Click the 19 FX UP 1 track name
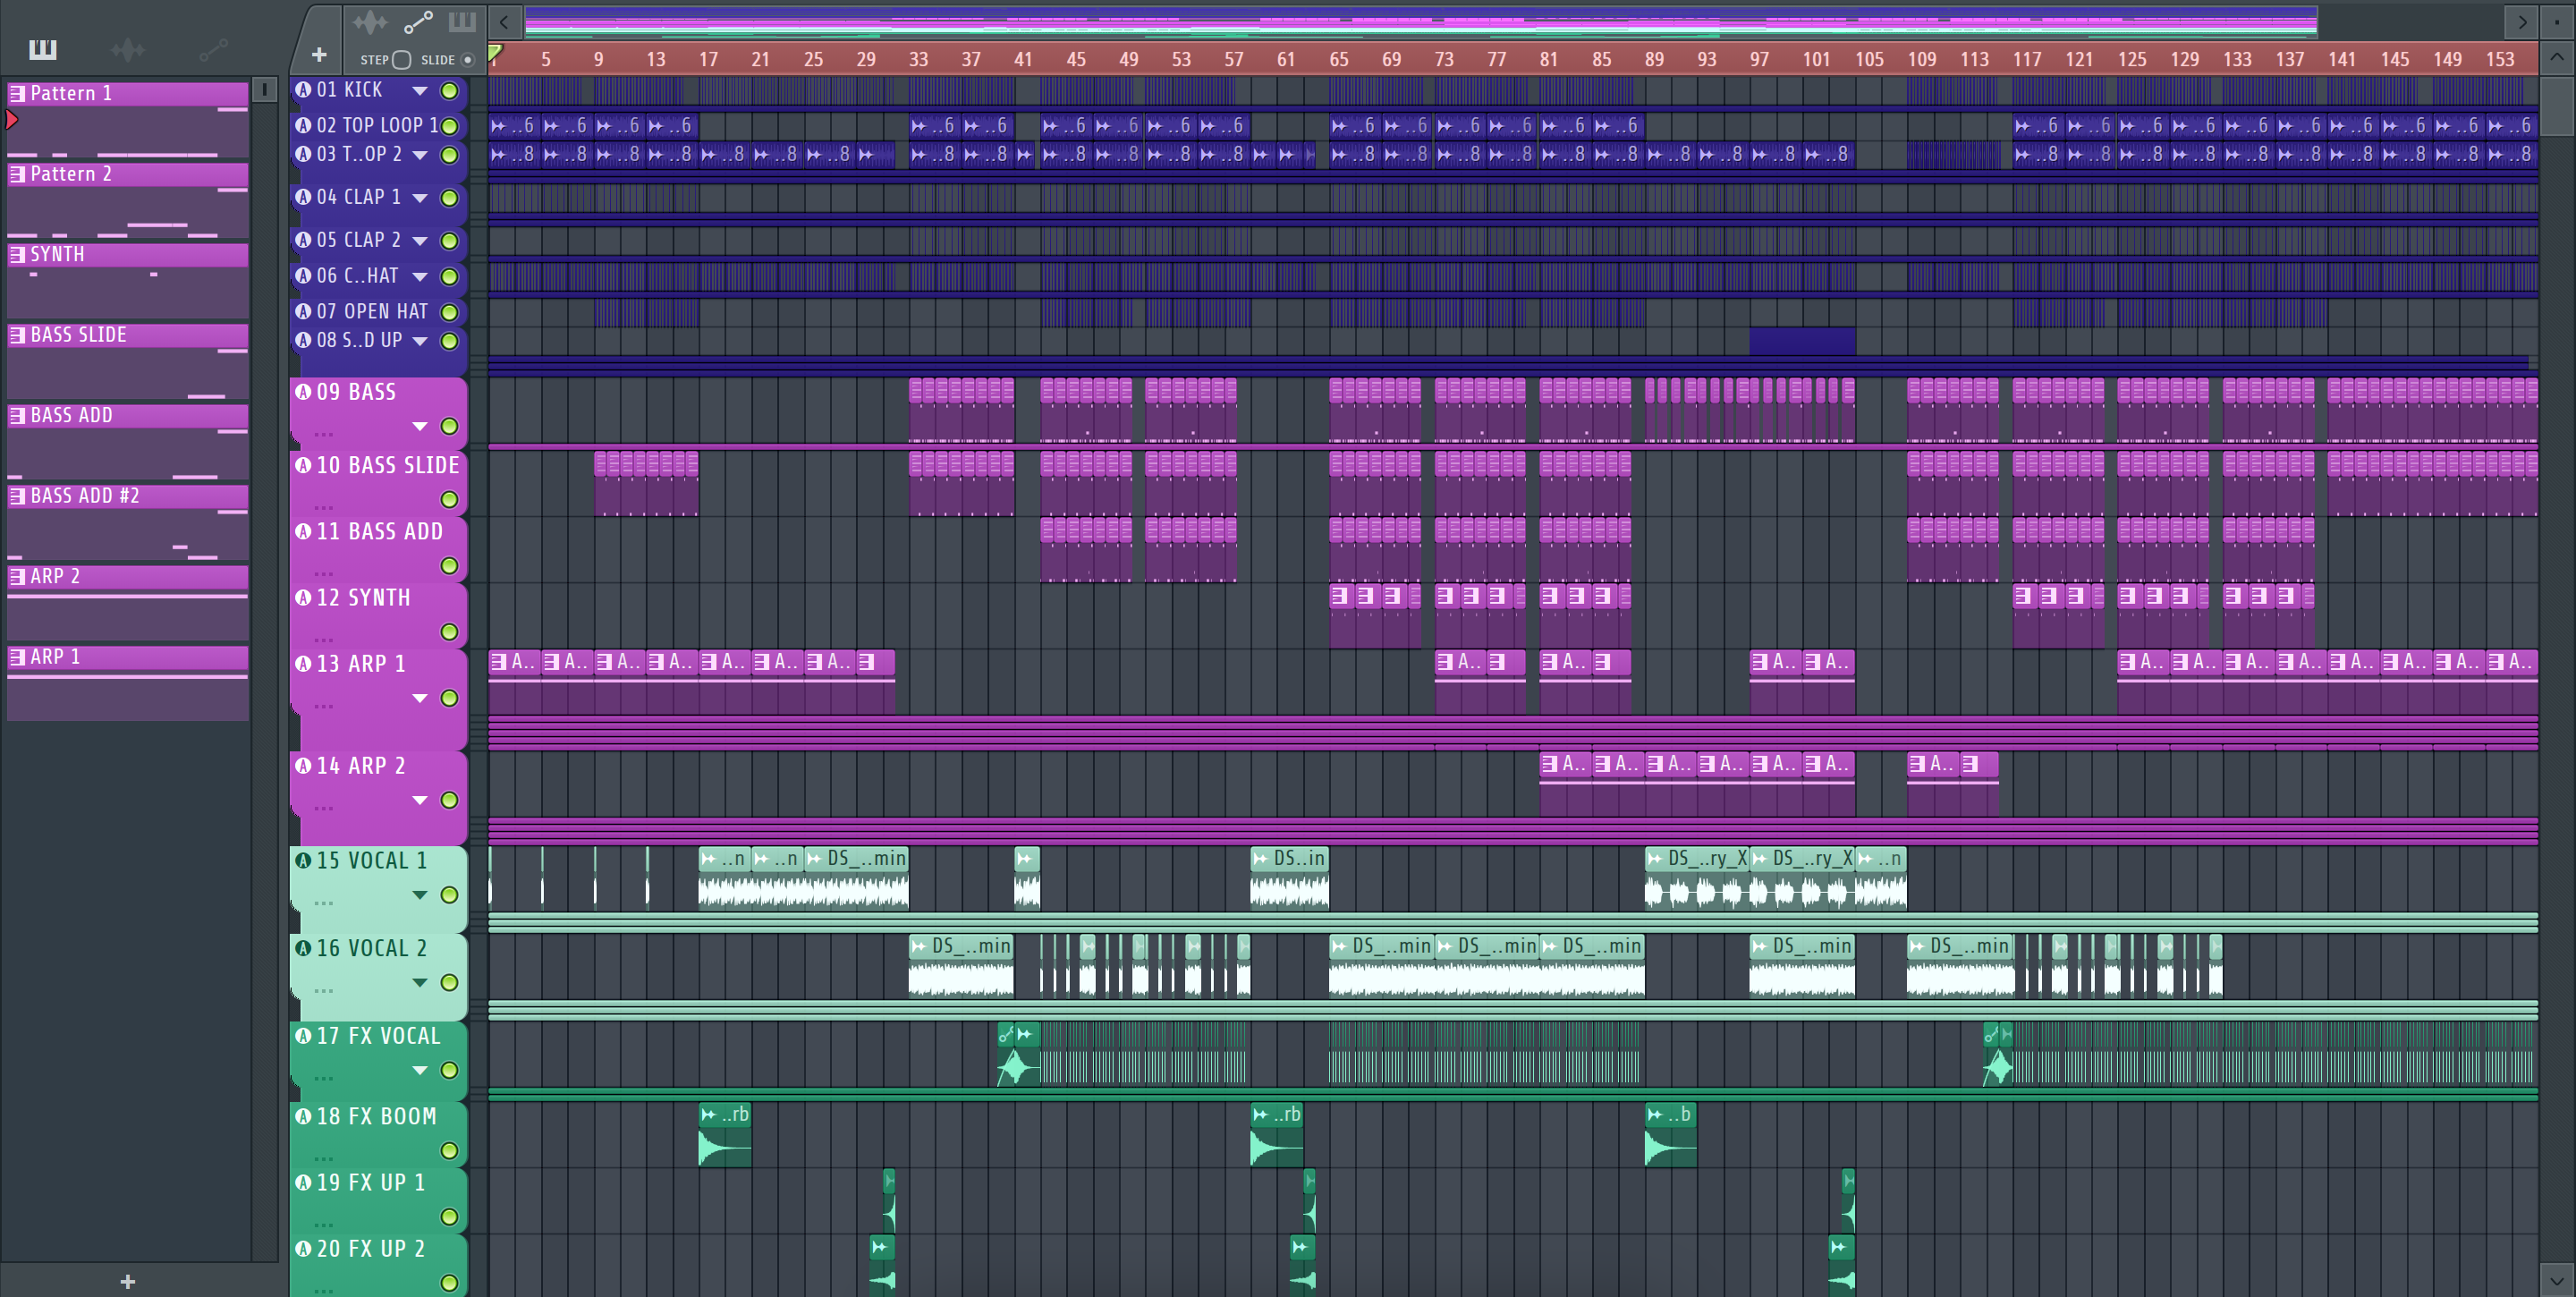Viewport: 2576px width, 1297px height. [371, 1182]
